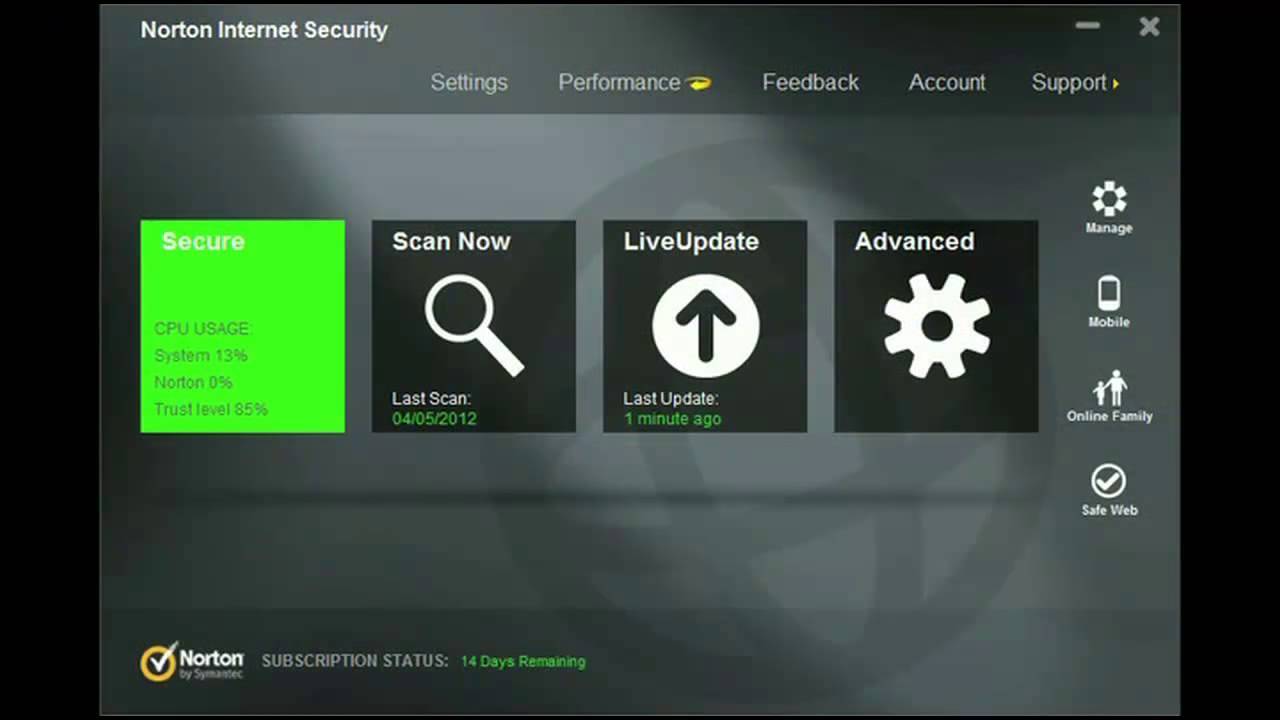The height and width of the screenshot is (720, 1280).
Task: Click the 'CPU USAGE:' label
Action: [x=203, y=329]
